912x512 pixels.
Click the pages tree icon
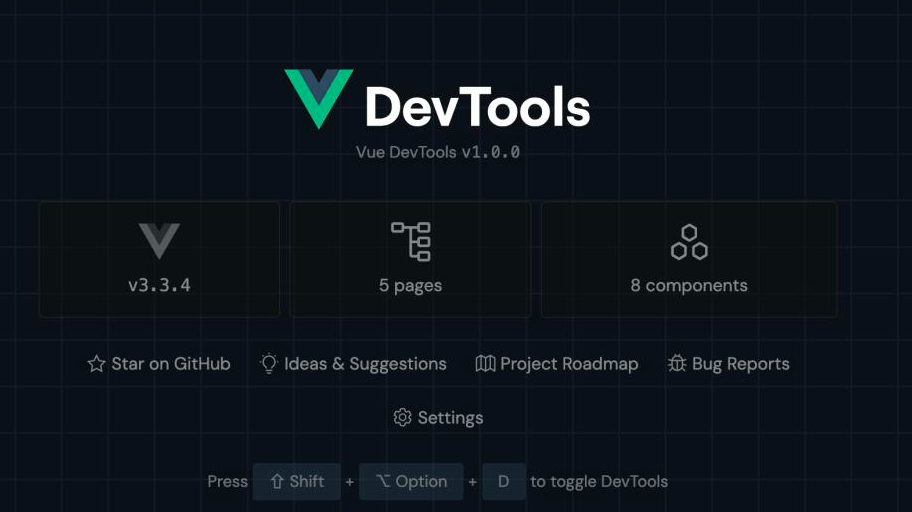(411, 241)
